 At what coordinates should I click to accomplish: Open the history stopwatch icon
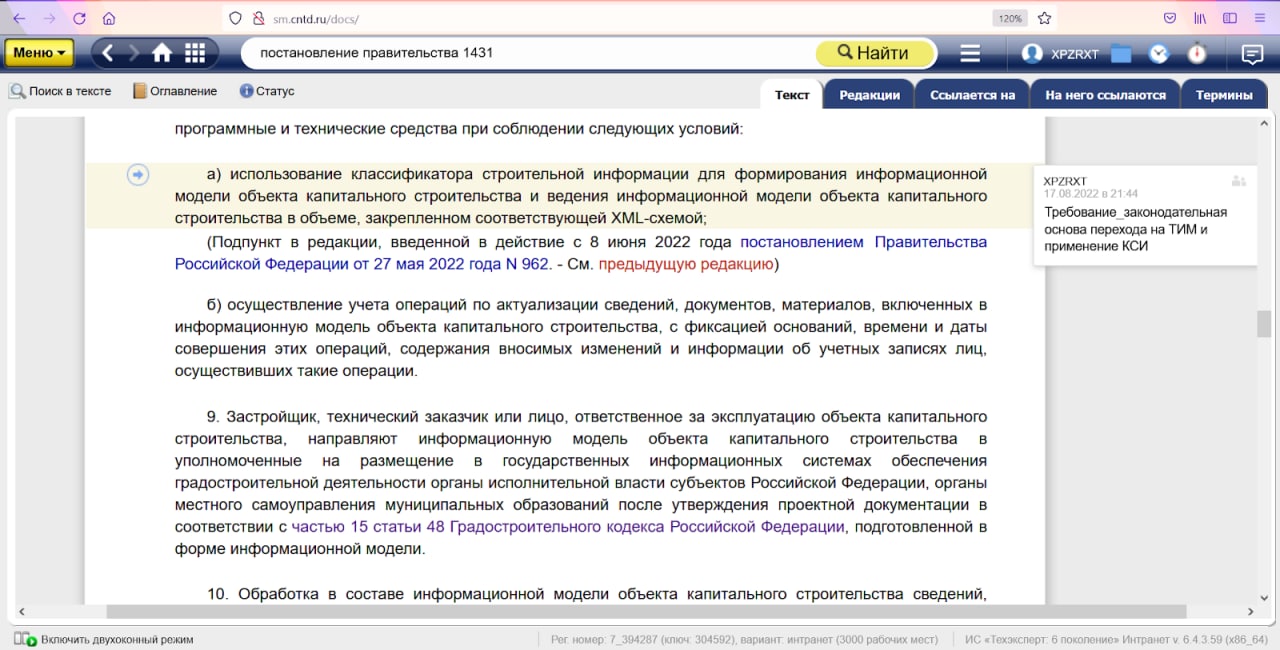pos(1197,53)
